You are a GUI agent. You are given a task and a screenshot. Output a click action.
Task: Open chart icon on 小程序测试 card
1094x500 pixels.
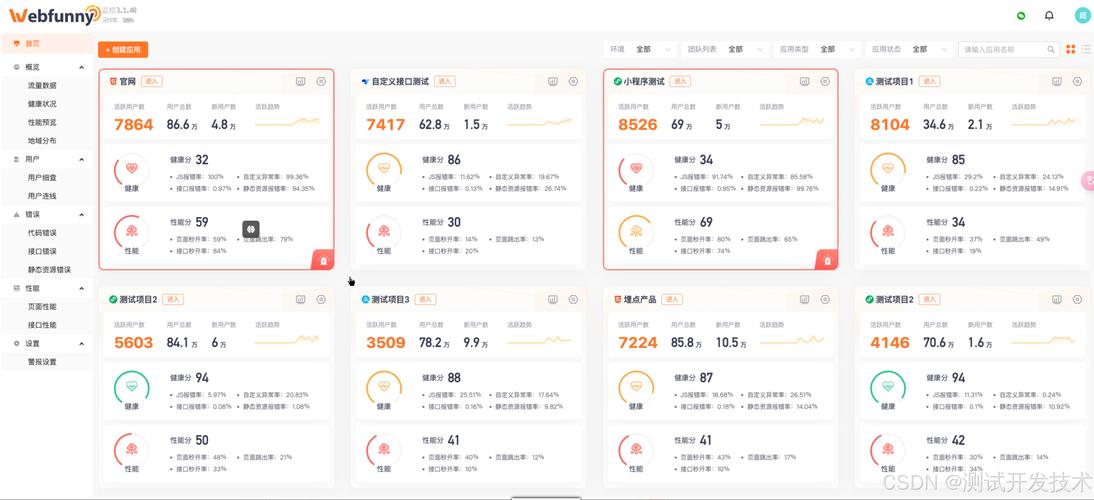click(x=804, y=82)
